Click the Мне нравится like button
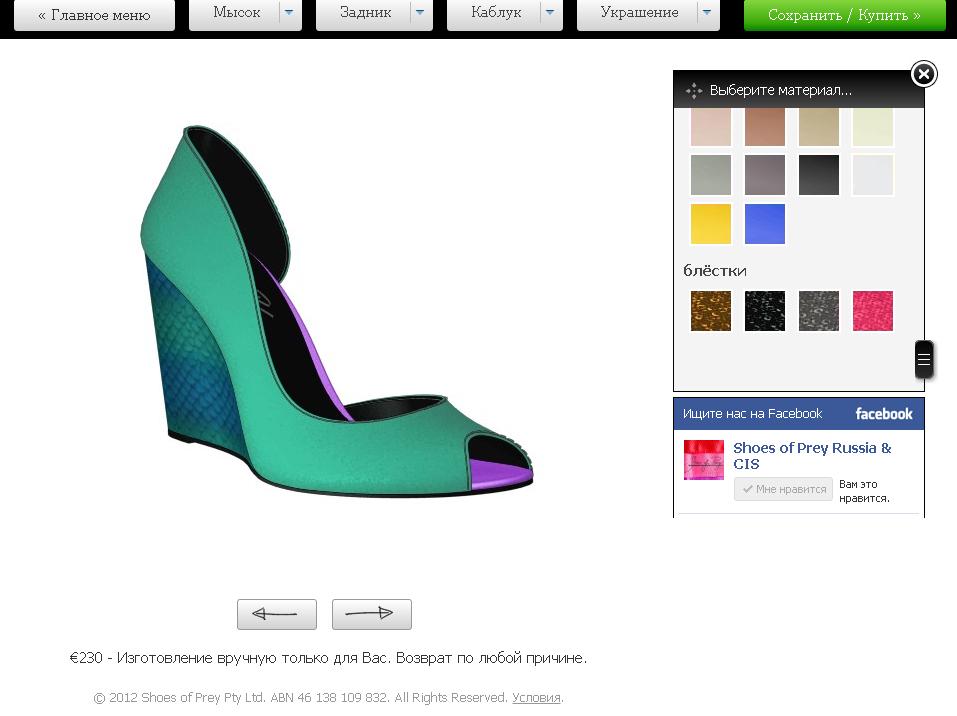Image resolution: width=957 pixels, height=716 pixels. 783,489
